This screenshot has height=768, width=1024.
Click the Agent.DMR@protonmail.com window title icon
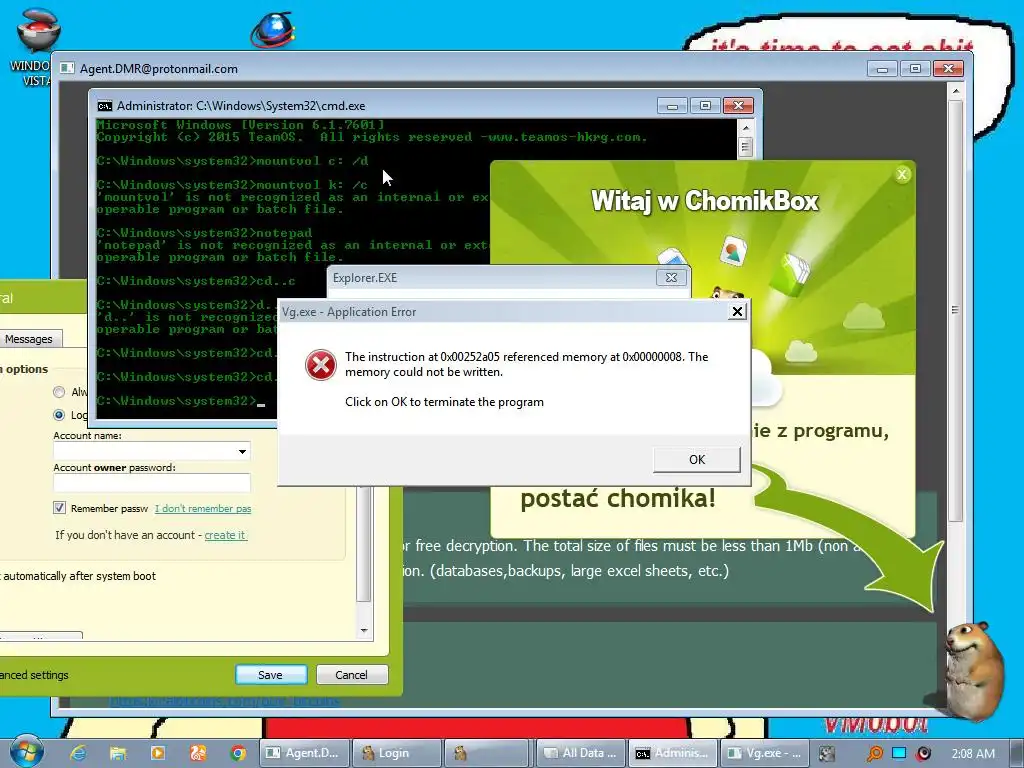click(x=67, y=69)
